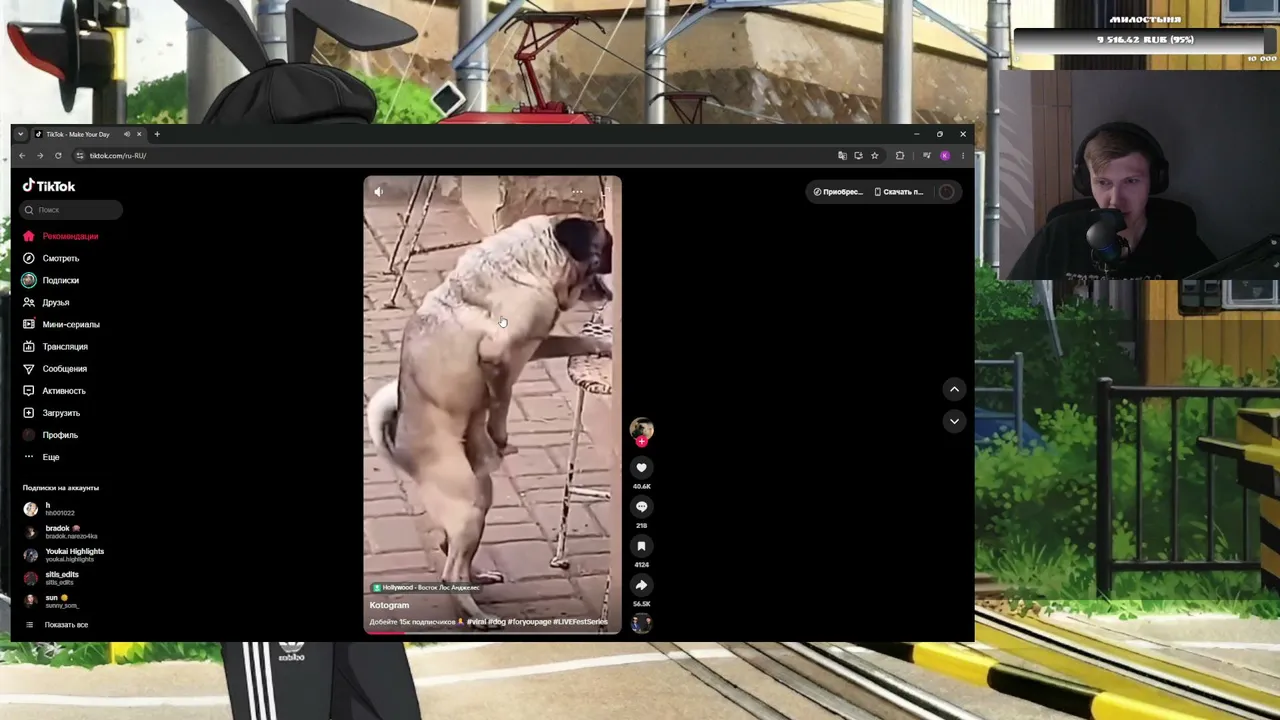Open followed account bradok
1280x720 pixels.
[x=62, y=532]
